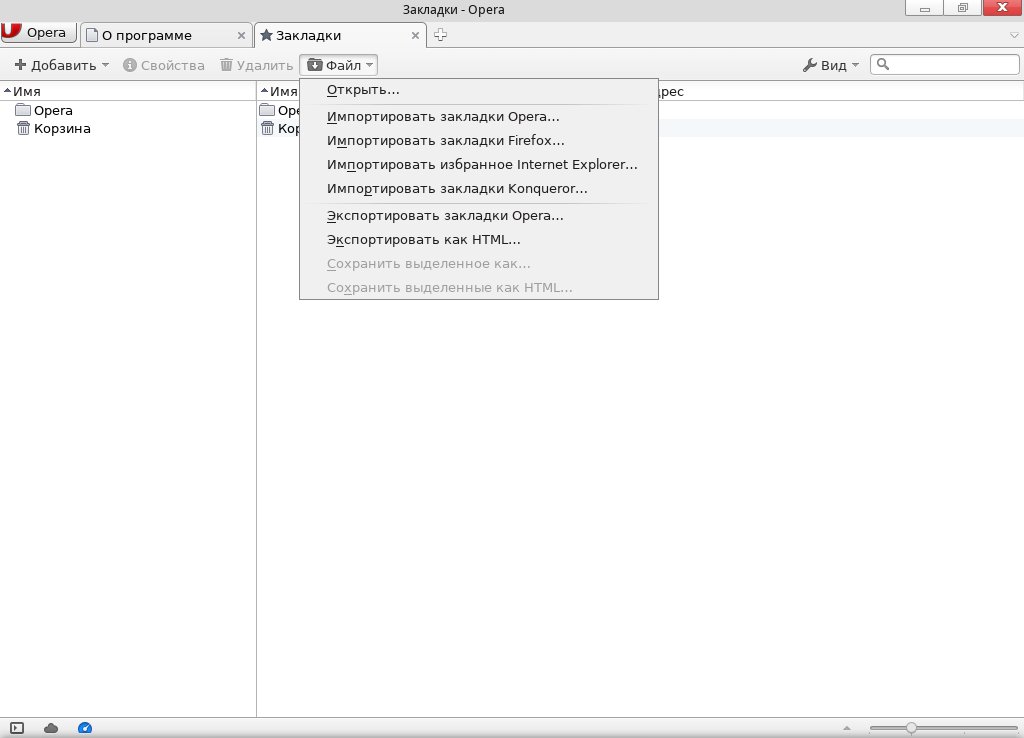Click the Opera folder icon in right list
Screen dimensions: 1024x738
pyautogui.click(x=266, y=110)
